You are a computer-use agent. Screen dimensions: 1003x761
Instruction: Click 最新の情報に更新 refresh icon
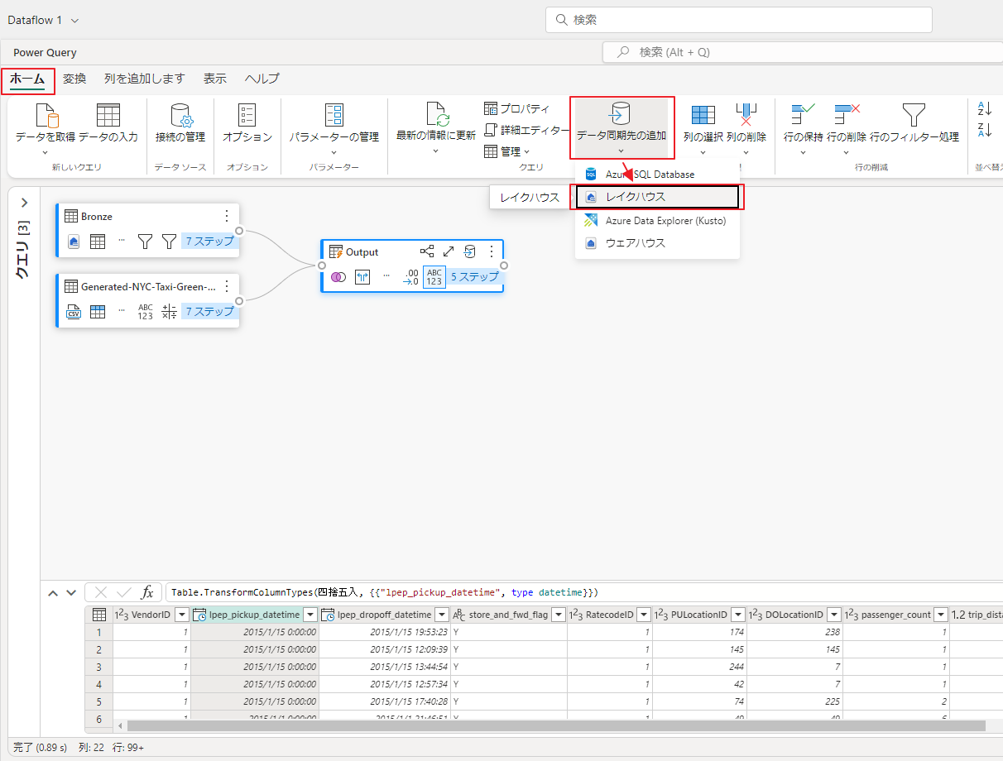(436, 115)
